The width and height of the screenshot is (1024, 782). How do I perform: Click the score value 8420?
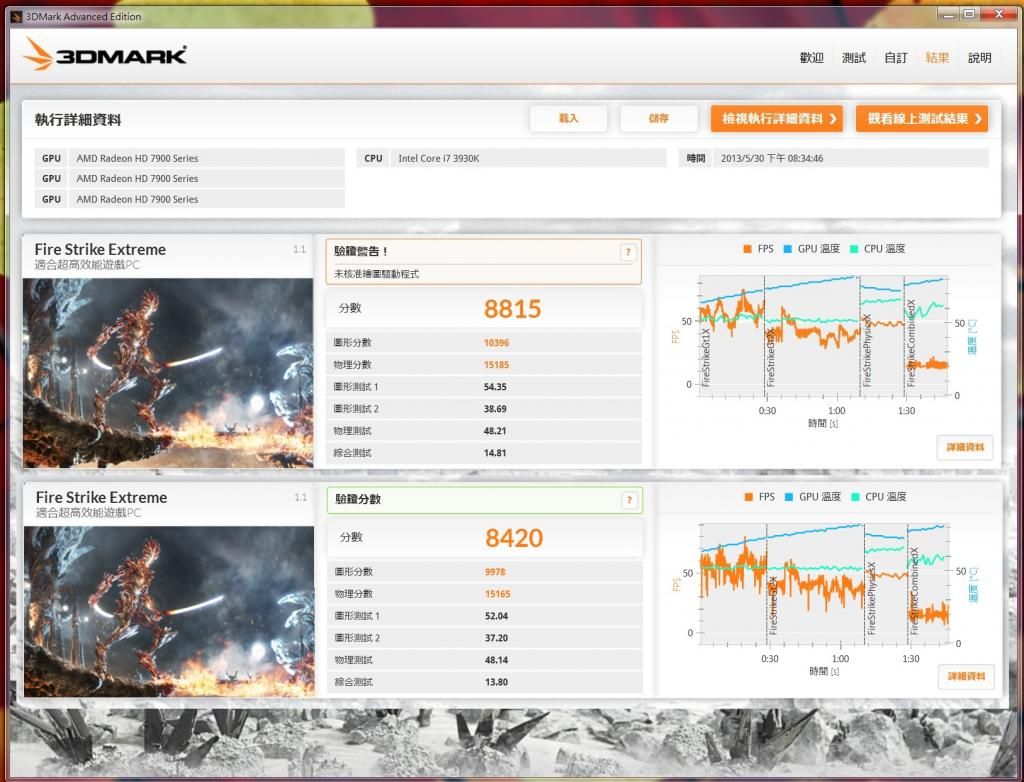[x=514, y=538]
